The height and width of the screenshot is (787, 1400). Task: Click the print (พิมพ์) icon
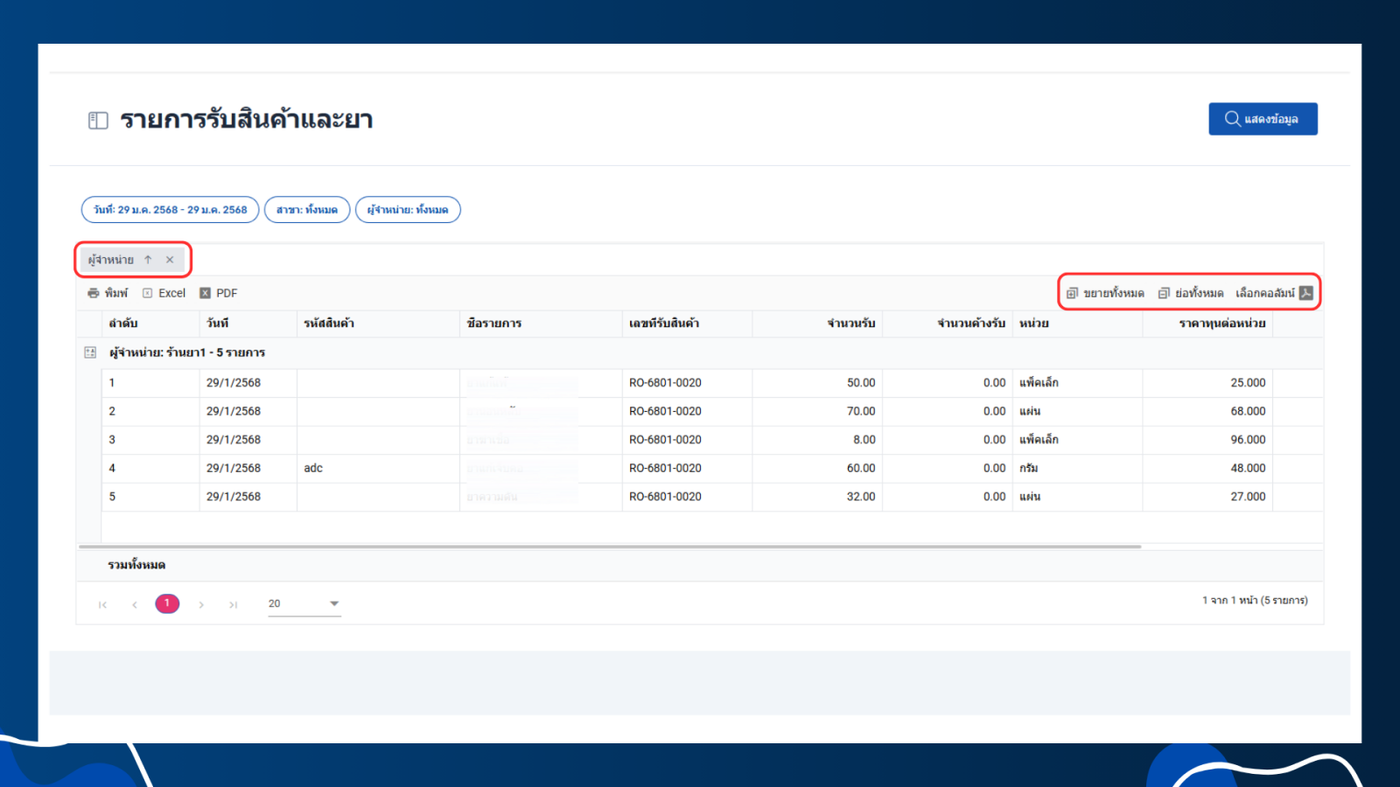coord(94,293)
